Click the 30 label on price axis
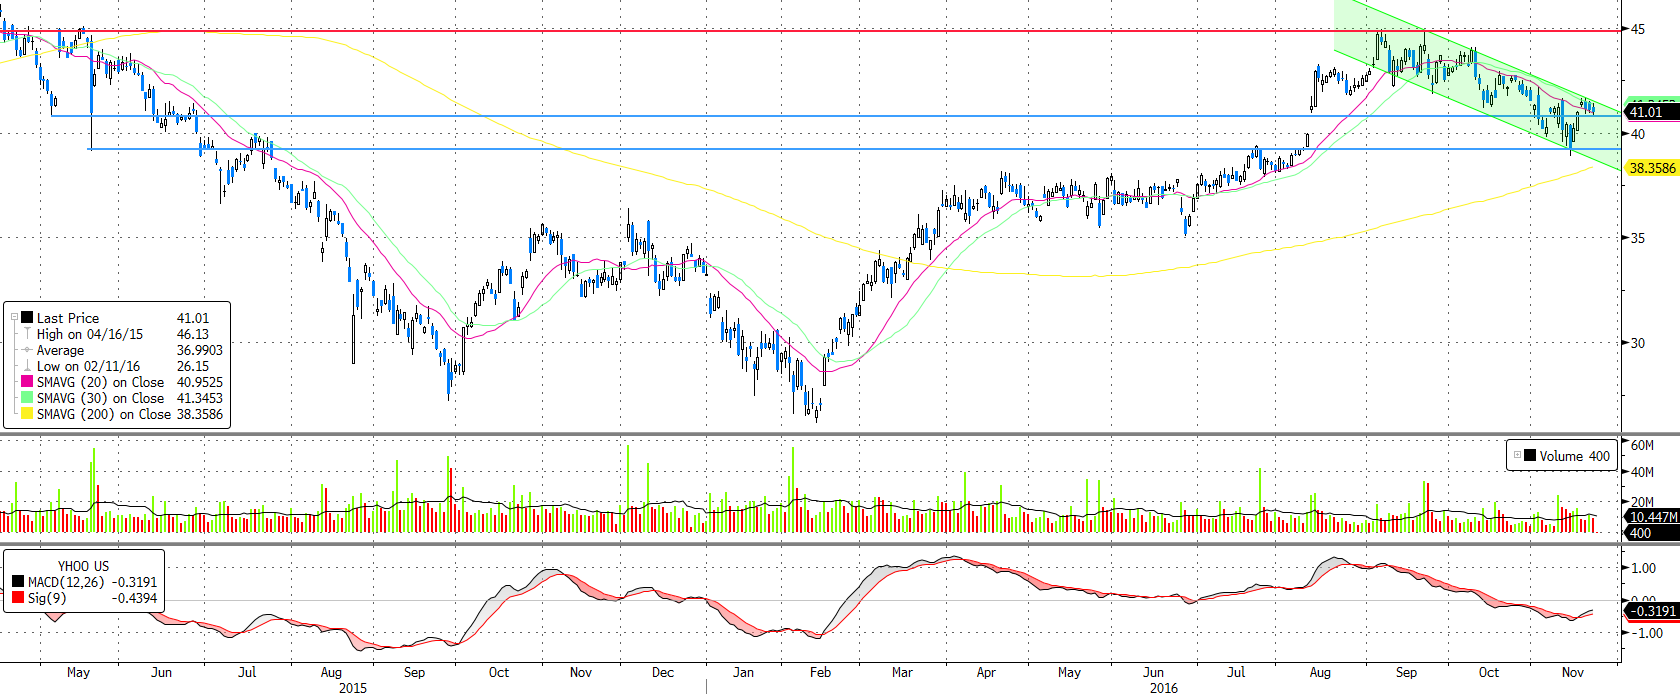1680x694 pixels. point(1638,343)
